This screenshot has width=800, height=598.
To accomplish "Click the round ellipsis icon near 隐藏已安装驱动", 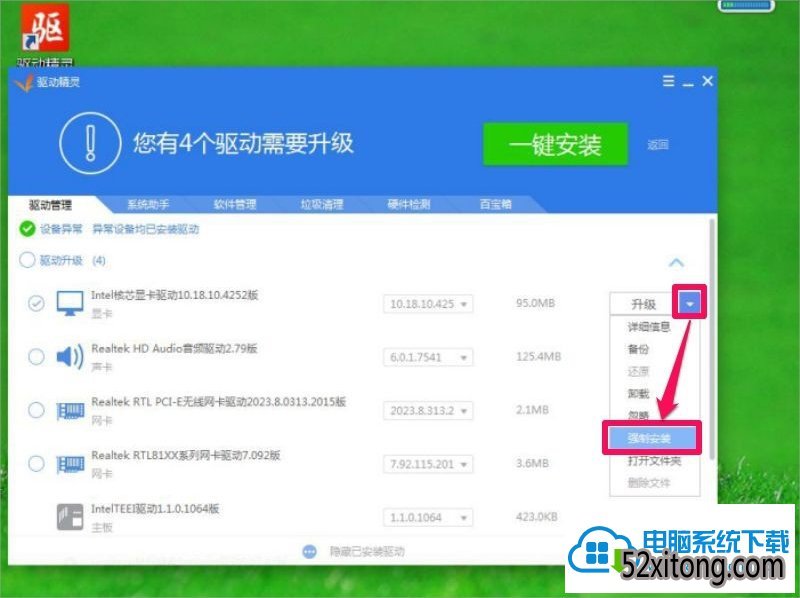I will (x=309, y=552).
